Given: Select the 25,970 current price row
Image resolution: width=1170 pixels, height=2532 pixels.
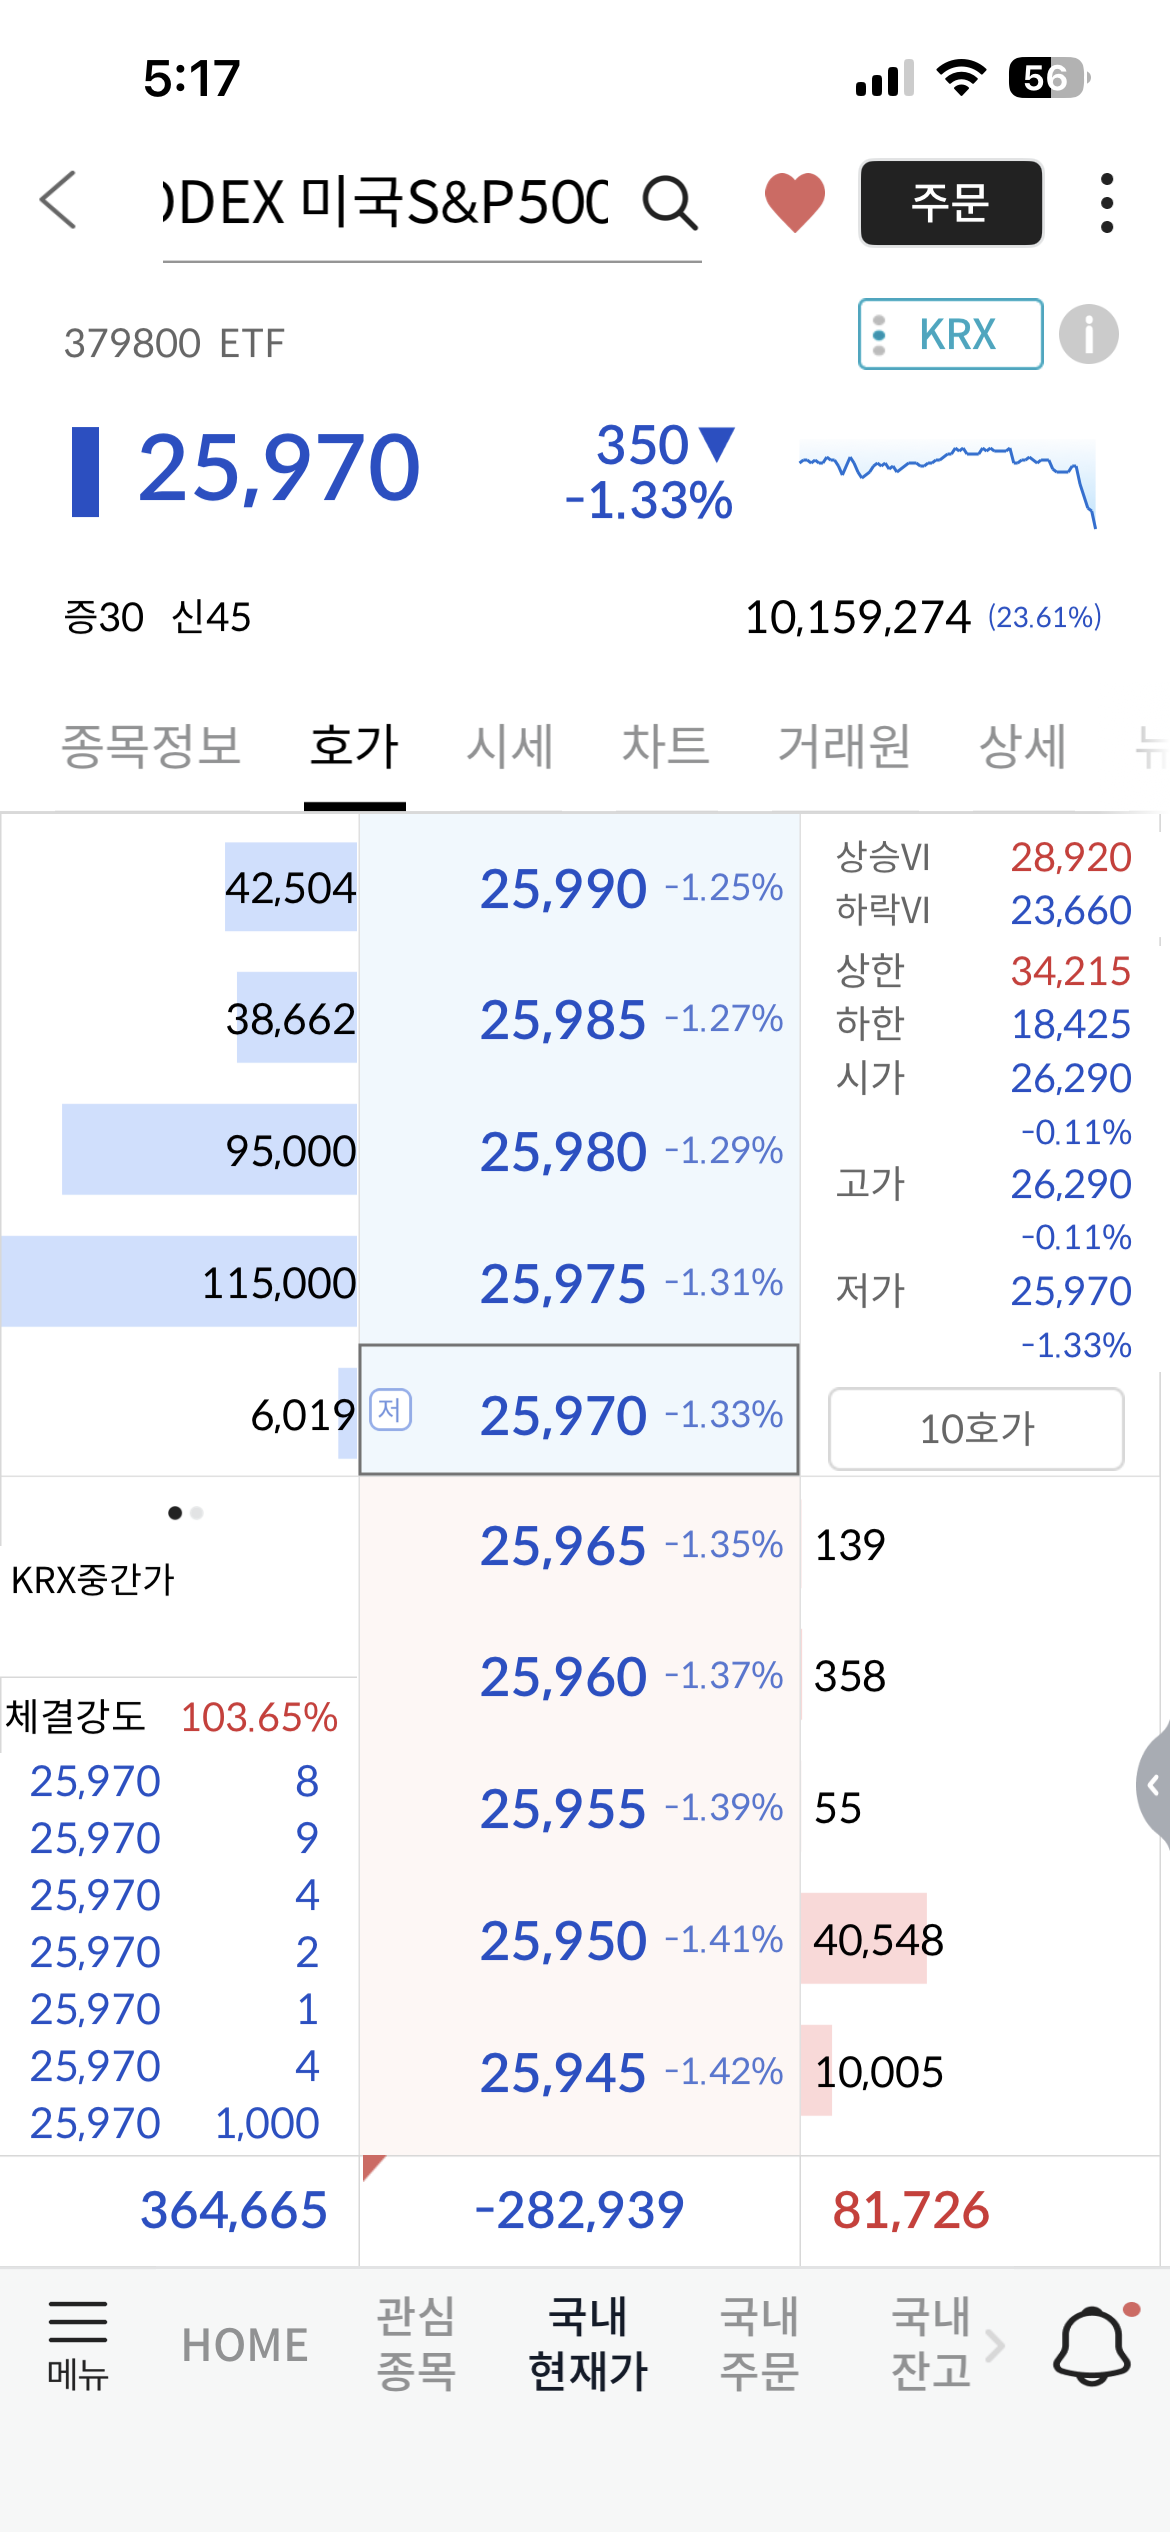Looking at the screenshot, I should (579, 1410).
